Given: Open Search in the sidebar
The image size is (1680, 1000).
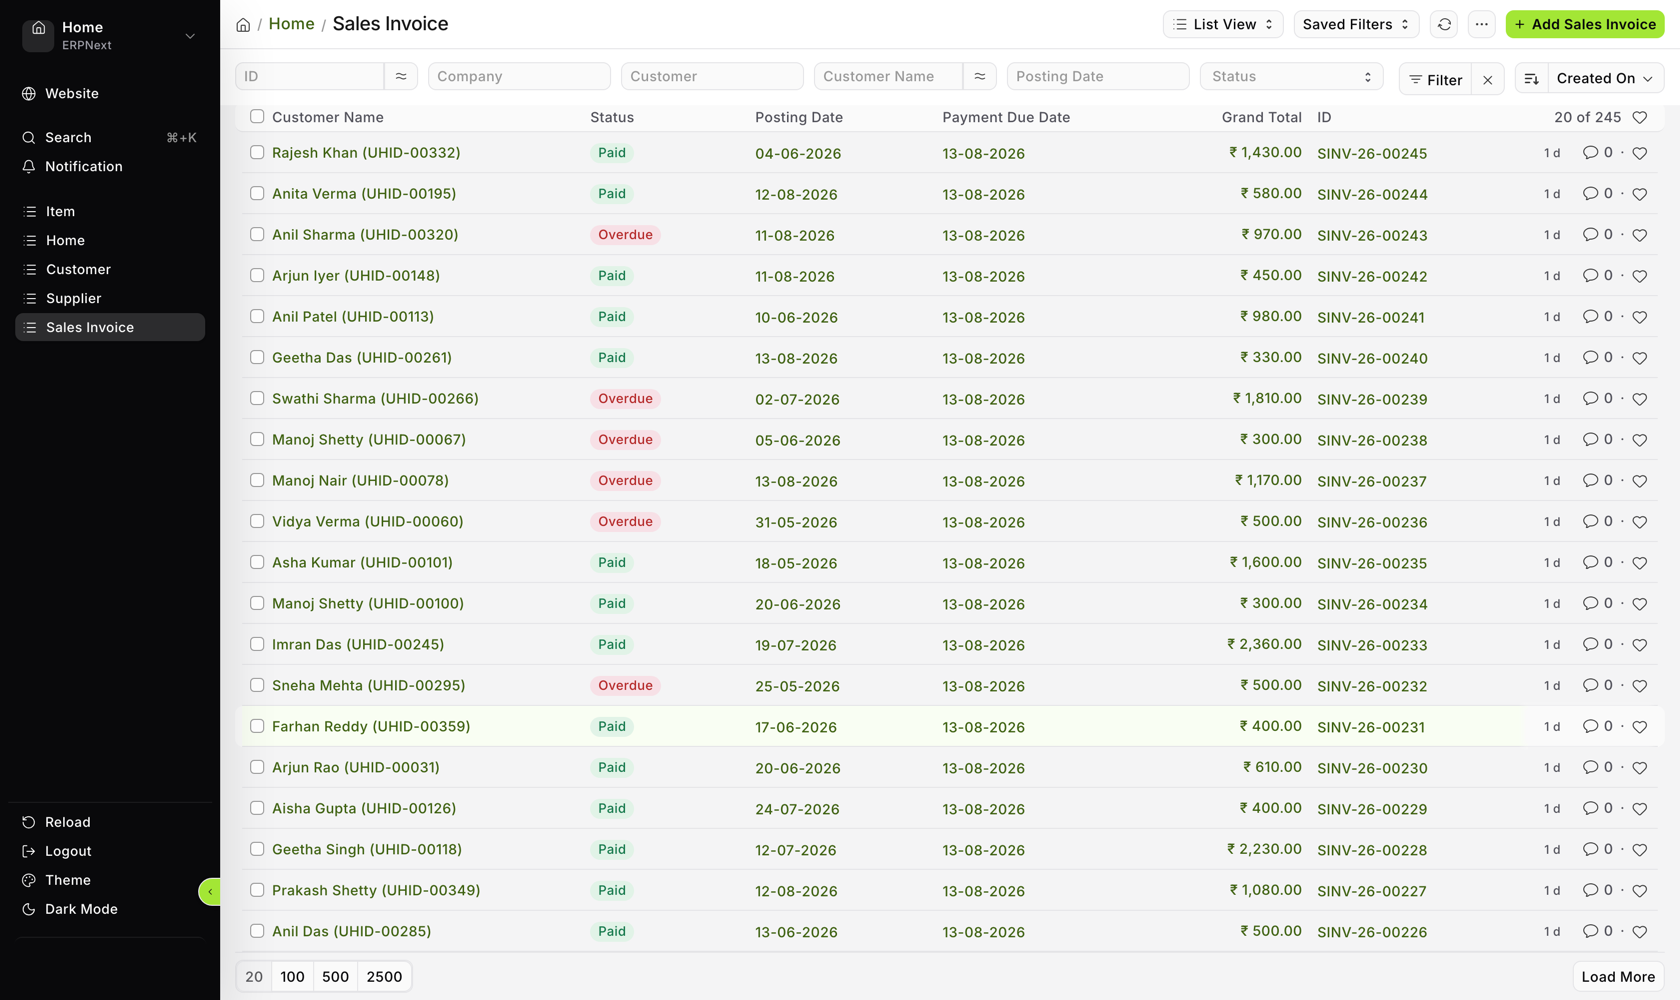Looking at the screenshot, I should tap(110, 137).
